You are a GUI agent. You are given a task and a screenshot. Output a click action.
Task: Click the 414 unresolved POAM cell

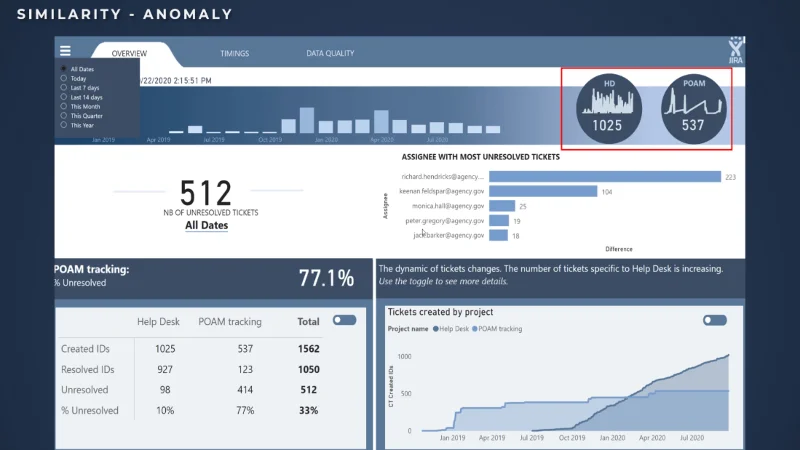click(245, 390)
